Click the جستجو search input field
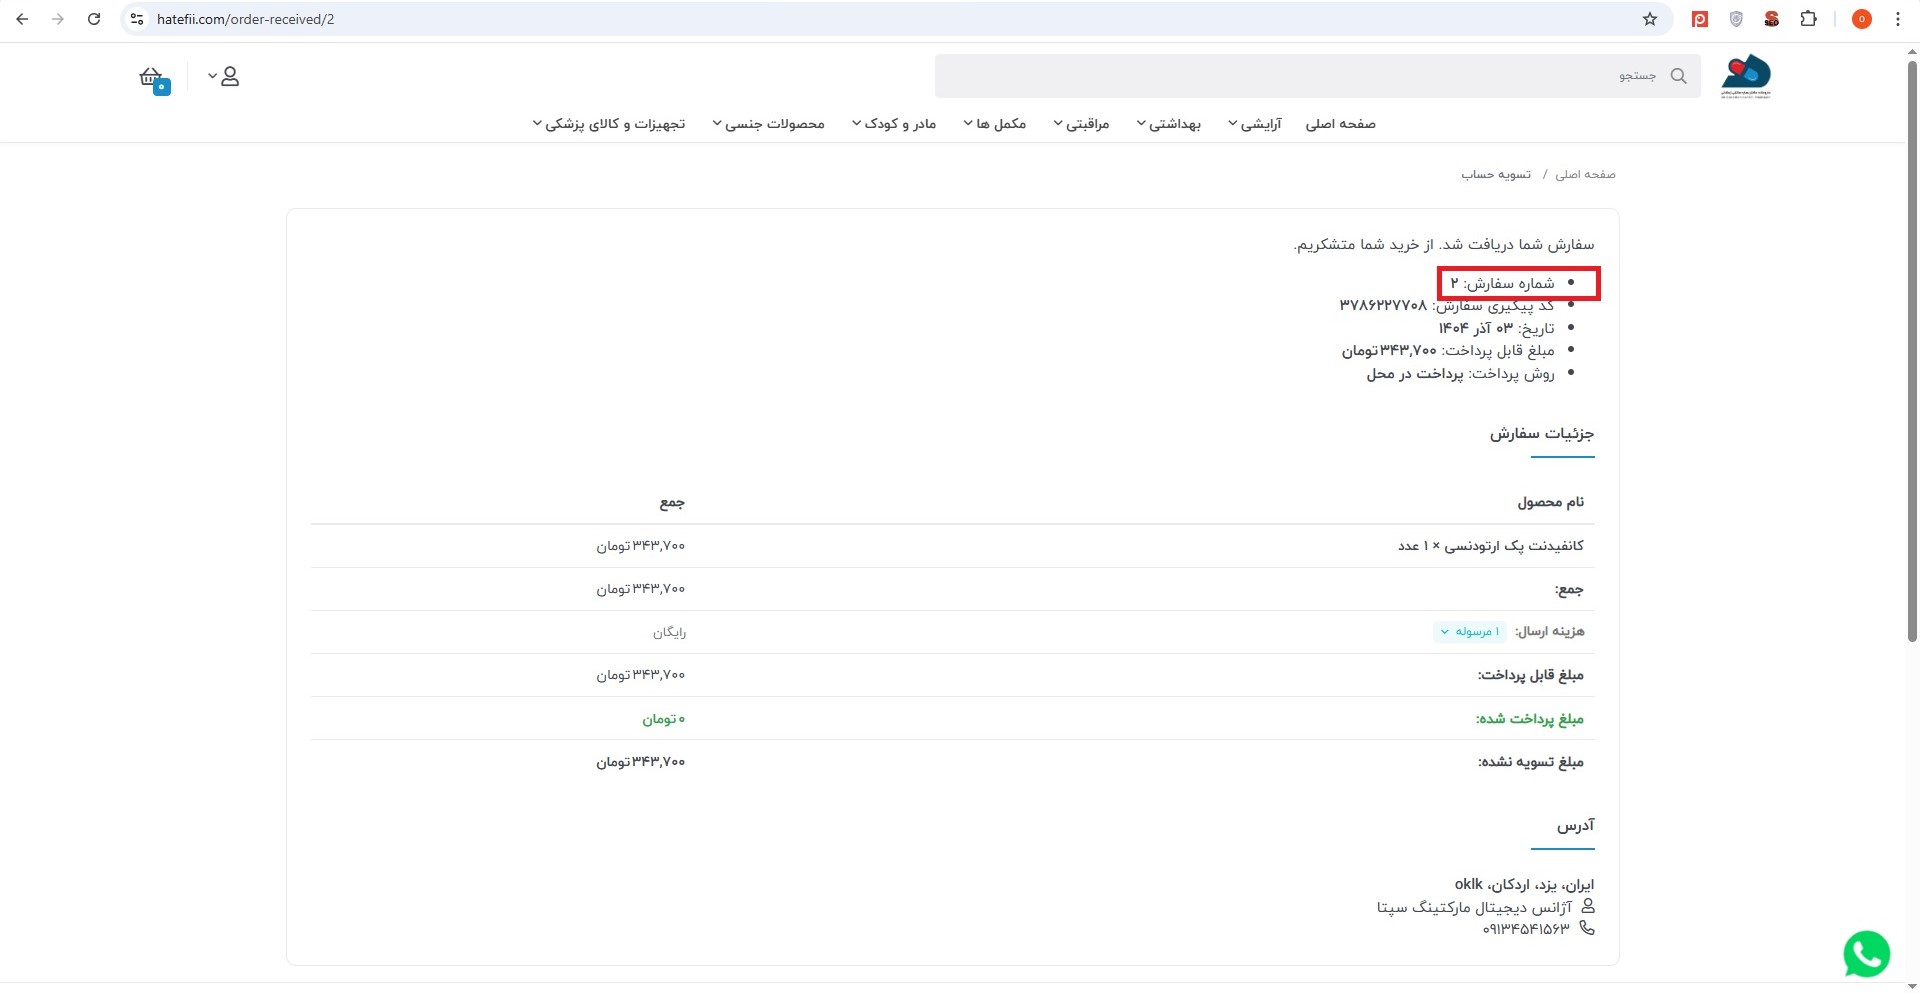 [1300, 76]
